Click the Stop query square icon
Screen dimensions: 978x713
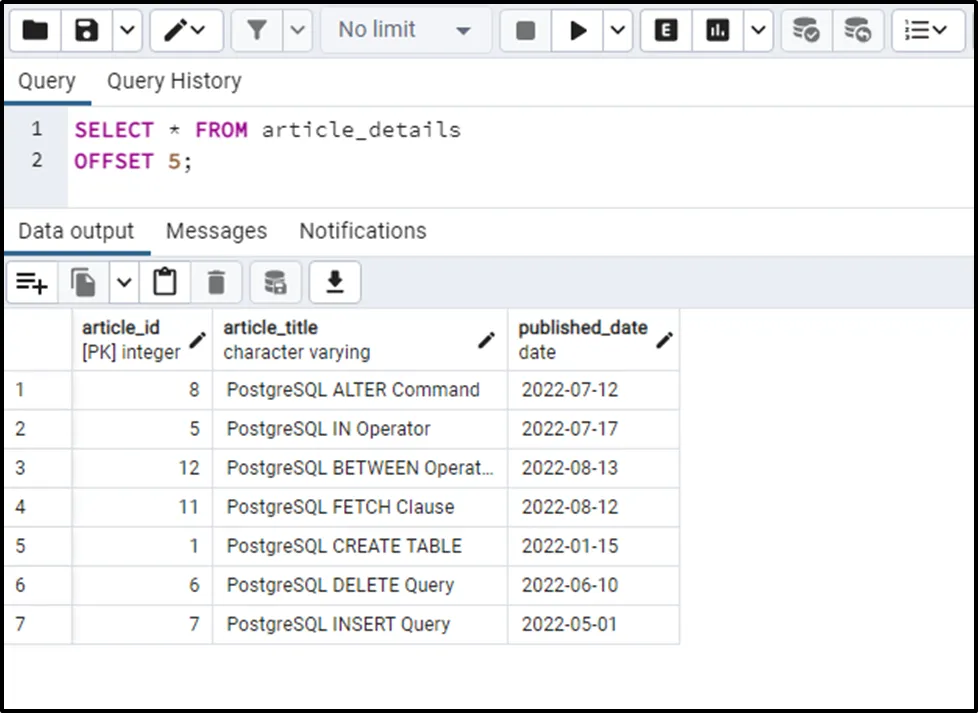point(526,31)
